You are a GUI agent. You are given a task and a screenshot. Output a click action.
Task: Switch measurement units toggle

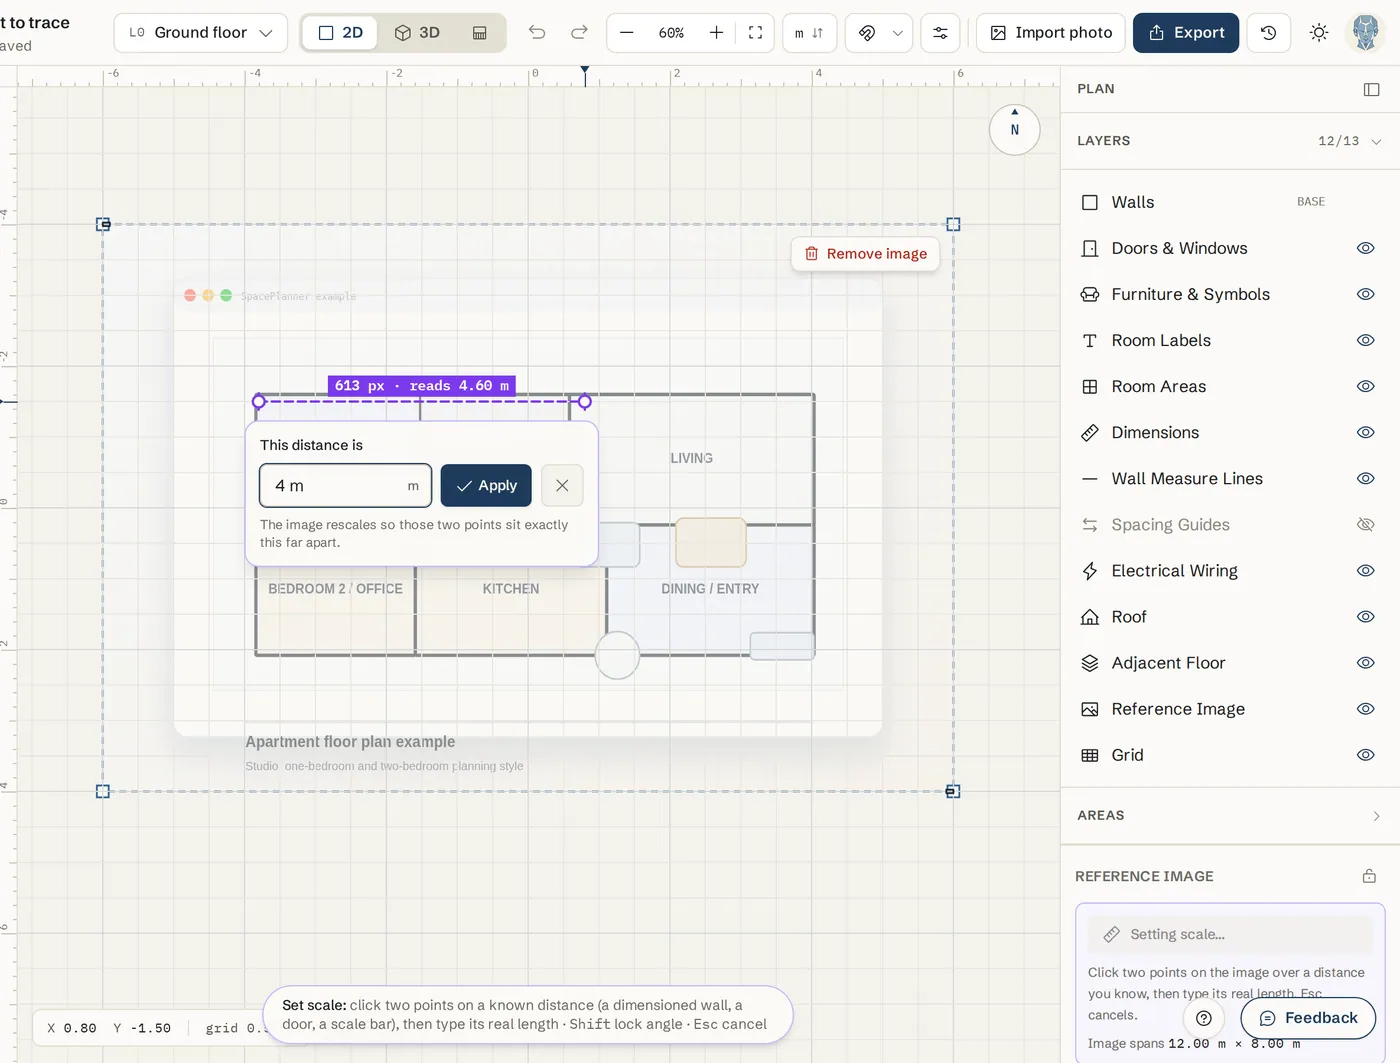pyautogui.click(x=809, y=33)
